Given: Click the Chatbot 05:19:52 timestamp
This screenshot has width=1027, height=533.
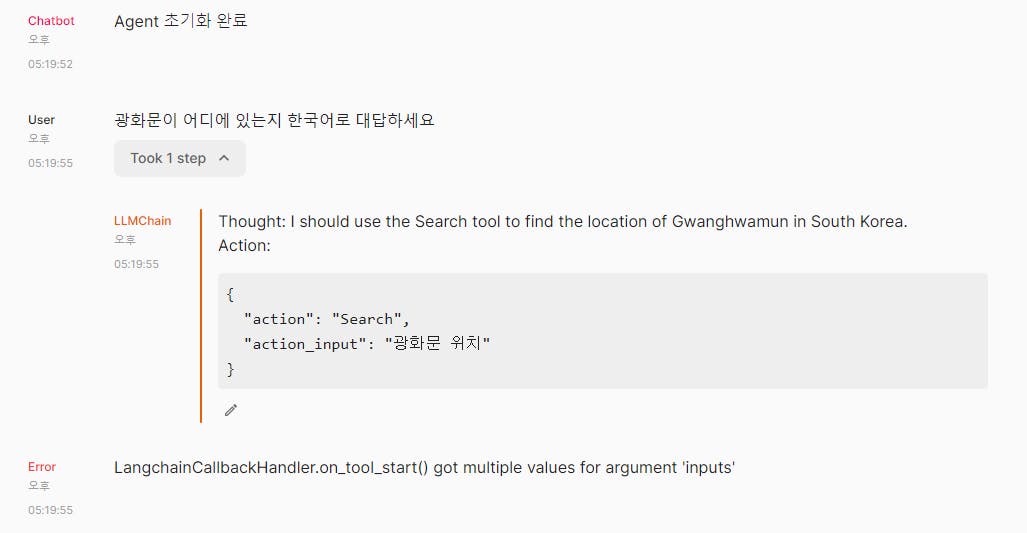Looking at the screenshot, I should [50, 64].
